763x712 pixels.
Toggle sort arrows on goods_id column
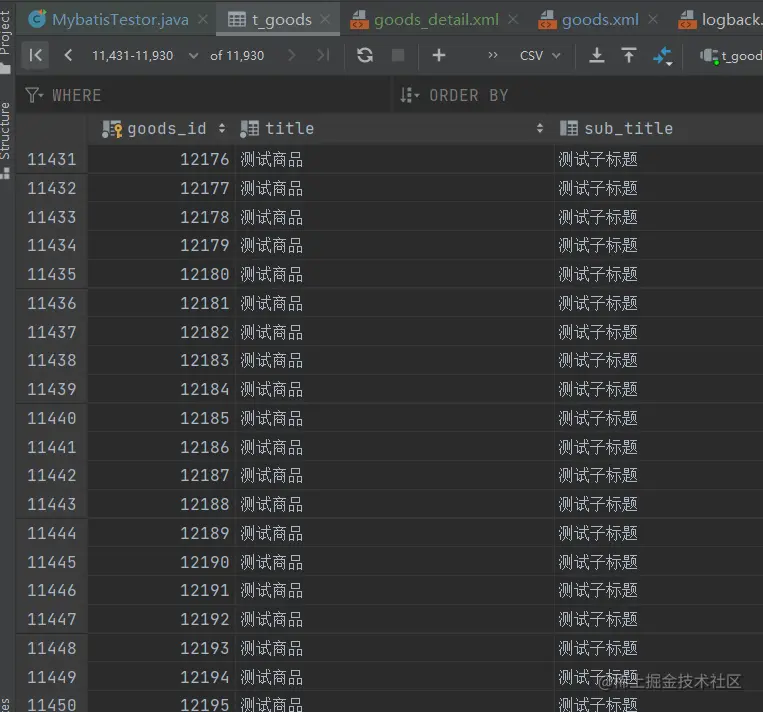point(222,128)
